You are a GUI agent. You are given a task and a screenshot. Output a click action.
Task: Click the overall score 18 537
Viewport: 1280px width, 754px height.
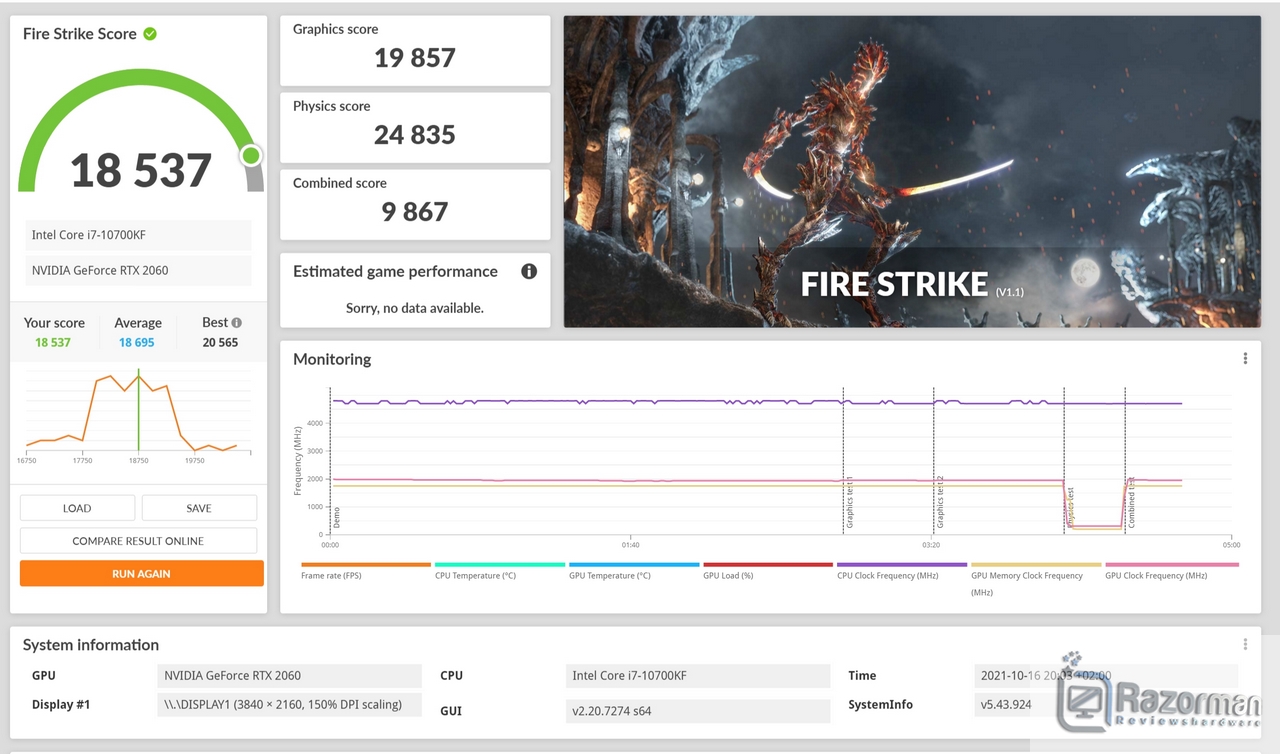(x=141, y=171)
